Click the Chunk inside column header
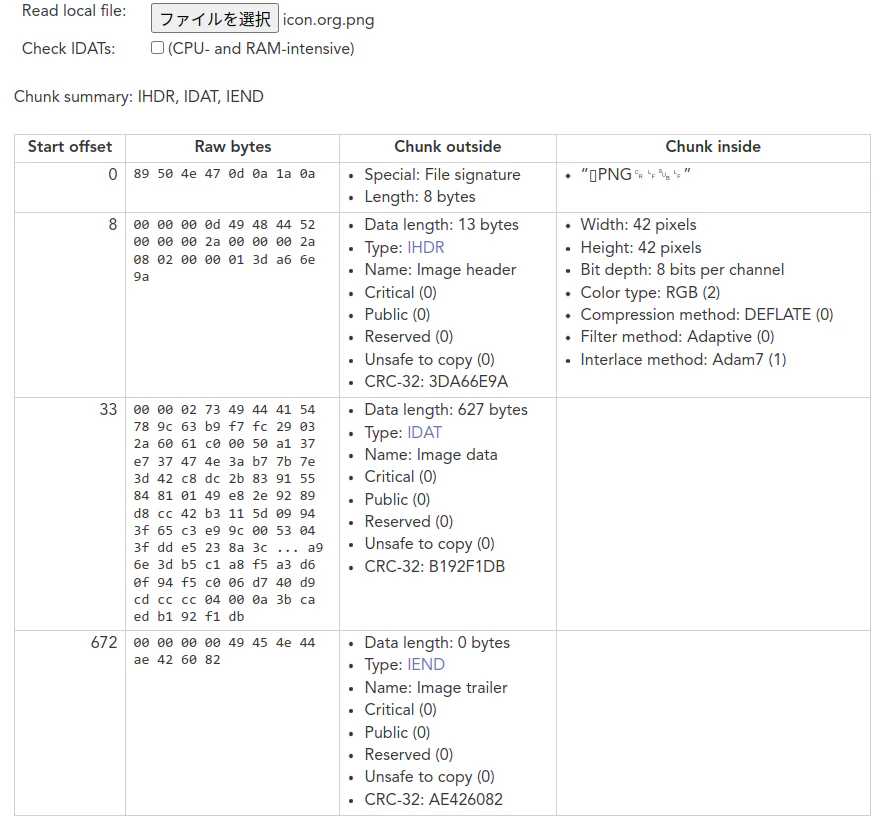The height and width of the screenshot is (834, 885). point(713,147)
